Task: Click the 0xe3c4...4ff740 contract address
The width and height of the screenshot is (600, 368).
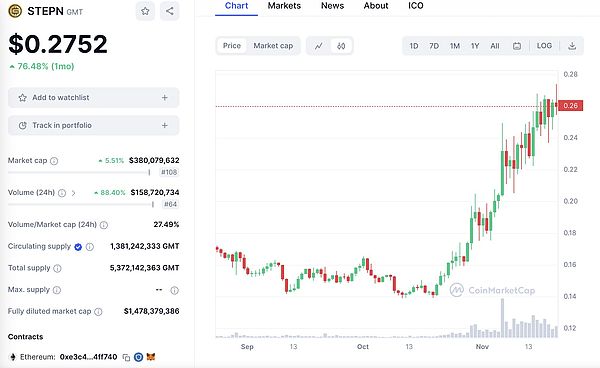Action: [x=88, y=357]
